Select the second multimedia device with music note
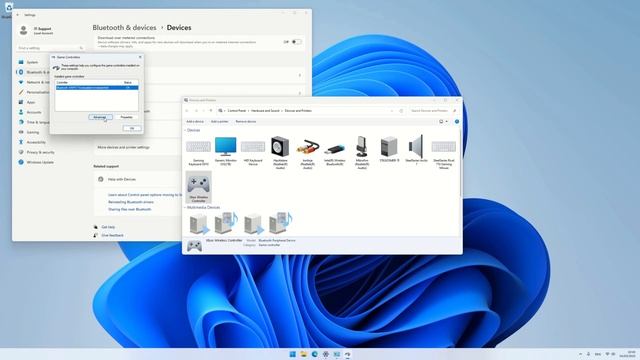Image resolution: width=640 pixels, height=360 pixels. [x=226, y=223]
